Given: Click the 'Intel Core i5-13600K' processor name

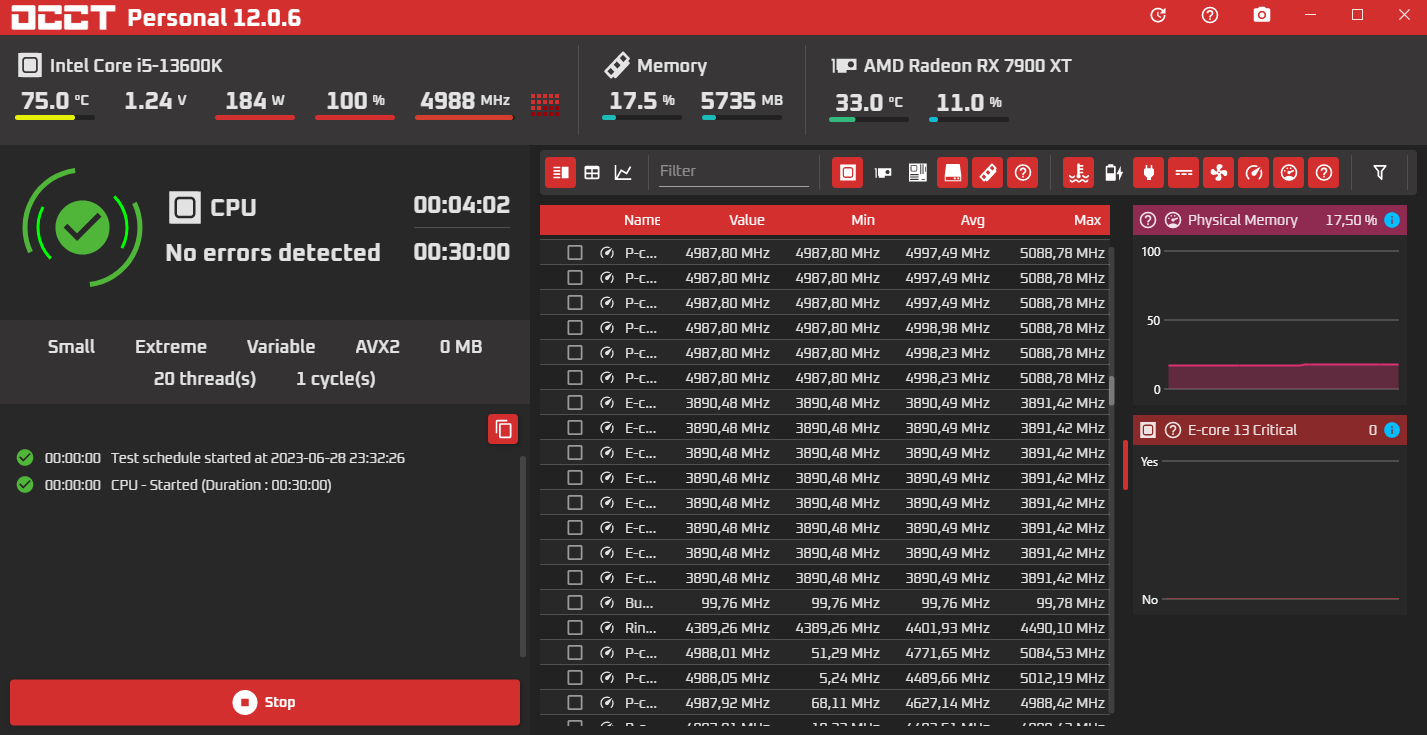Looking at the screenshot, I should [136, 66].
